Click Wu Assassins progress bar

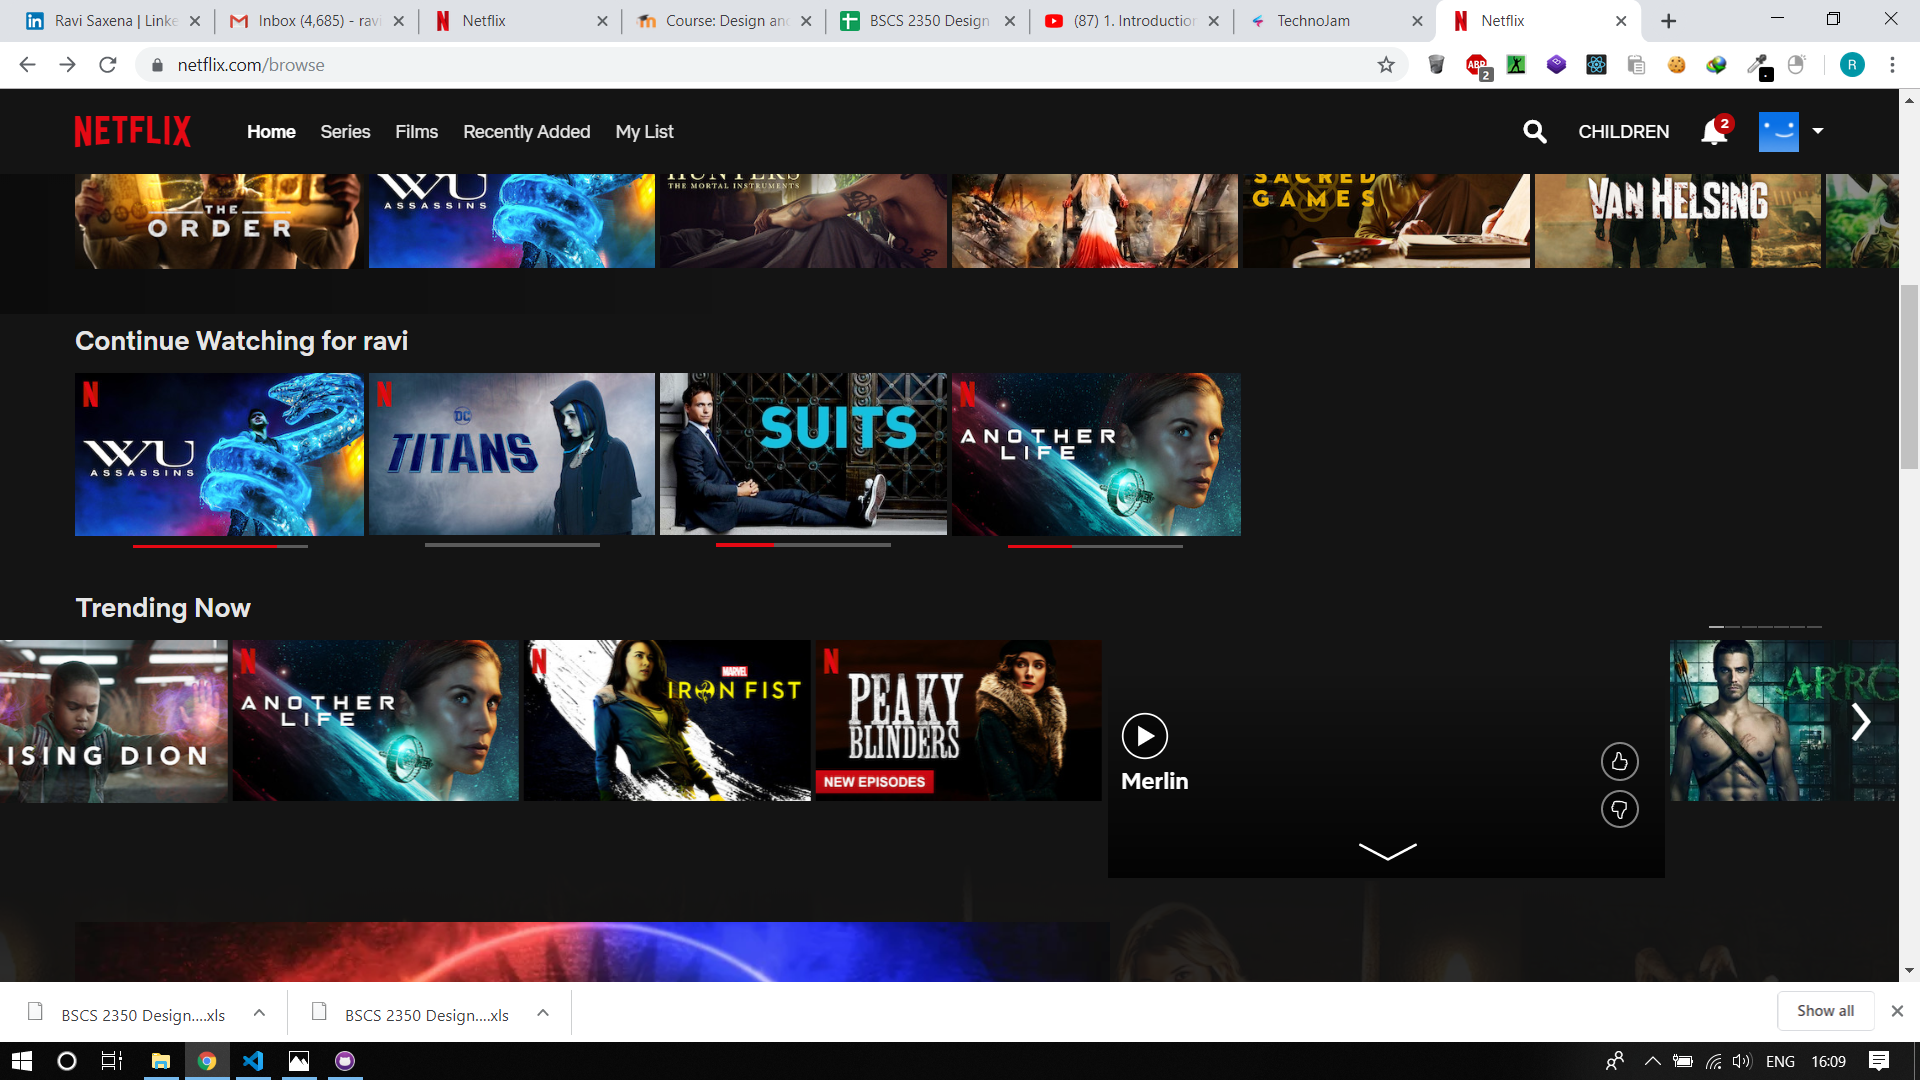pos(220,546)
